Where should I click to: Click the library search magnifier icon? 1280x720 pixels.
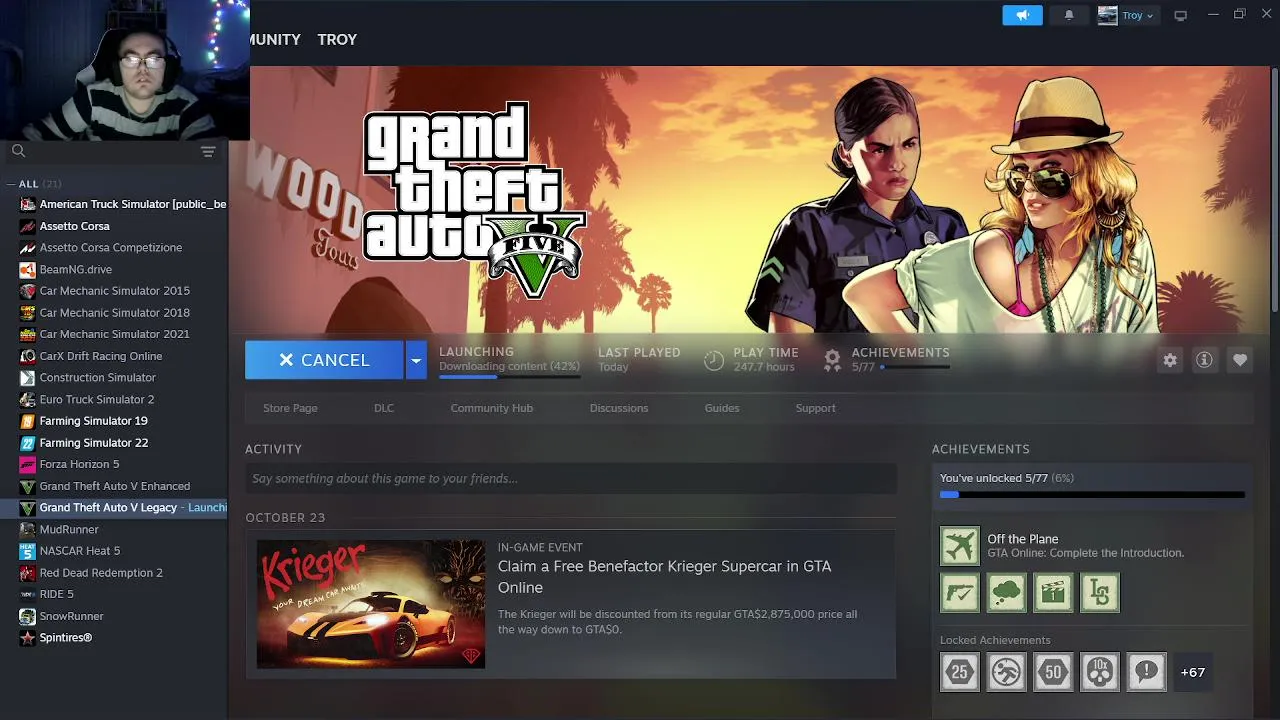tap(18, 151)
